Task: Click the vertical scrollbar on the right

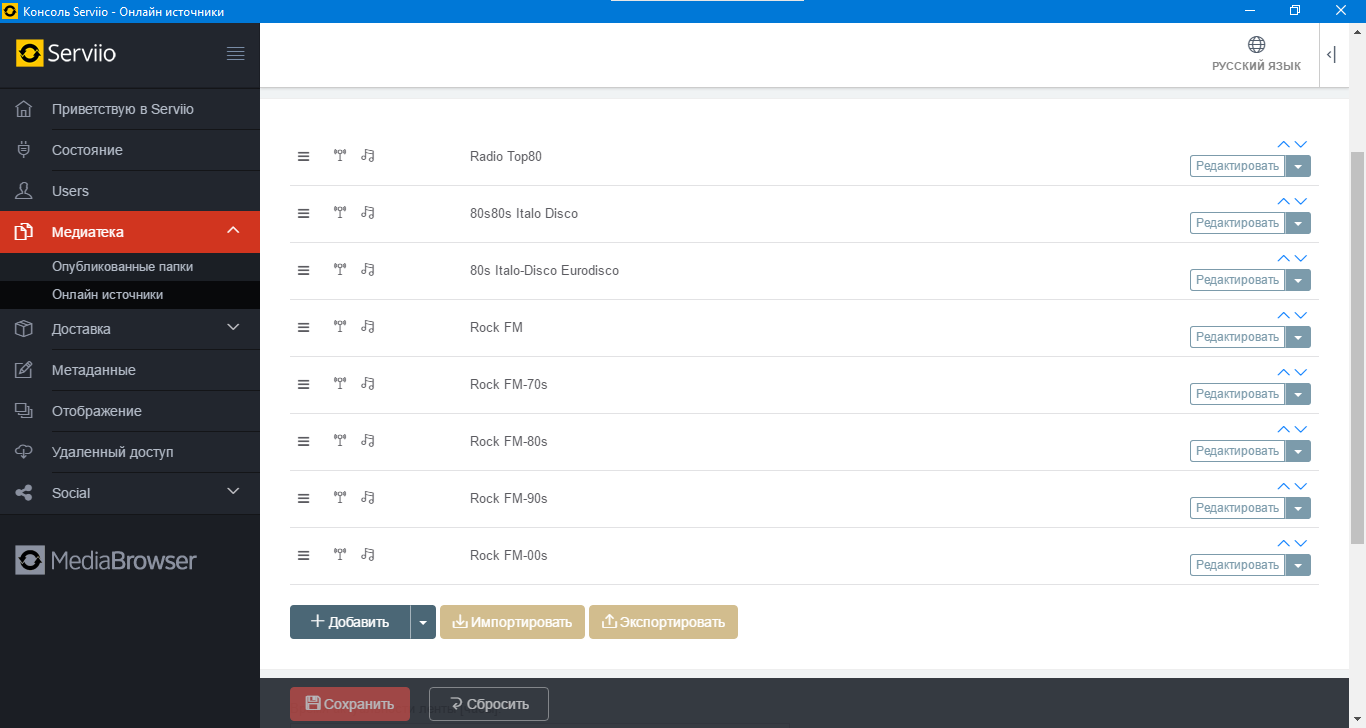Action: click(1357, 350)
